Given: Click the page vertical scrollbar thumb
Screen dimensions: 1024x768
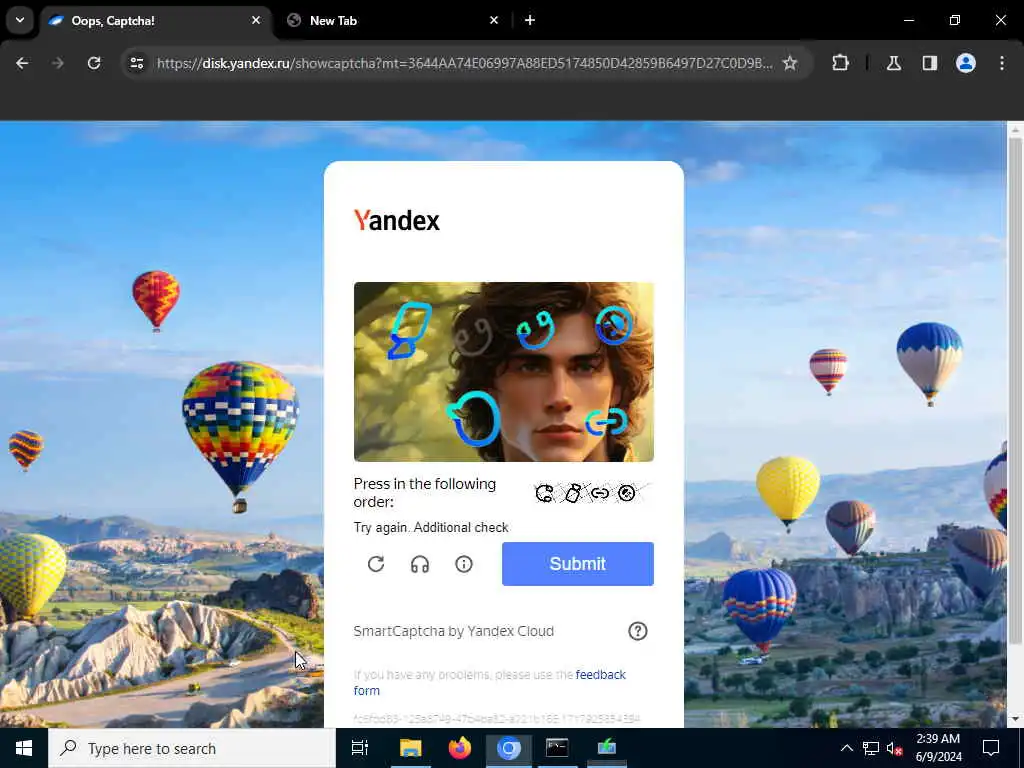Looking at the screenshot, I should click(x=1015, y=391).
